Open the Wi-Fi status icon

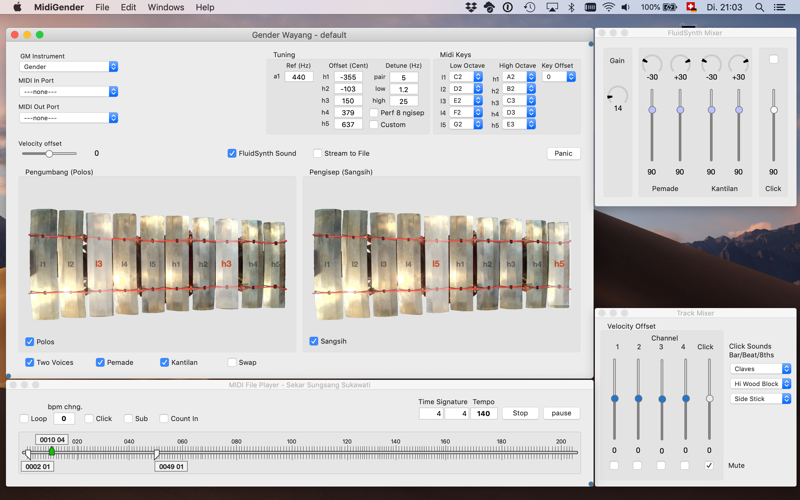(x=608, y=7)
